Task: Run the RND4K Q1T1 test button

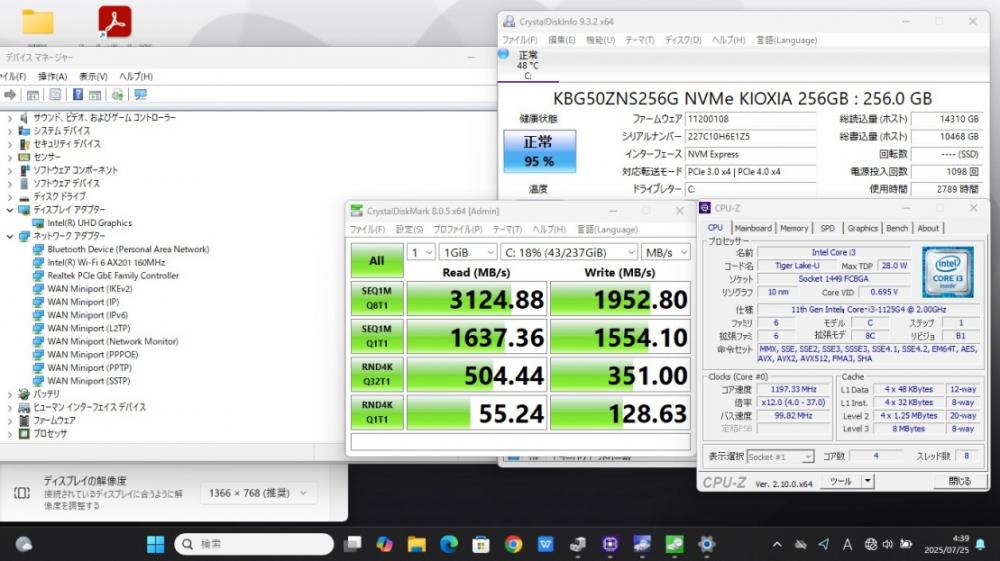Action: pos(376,412)
